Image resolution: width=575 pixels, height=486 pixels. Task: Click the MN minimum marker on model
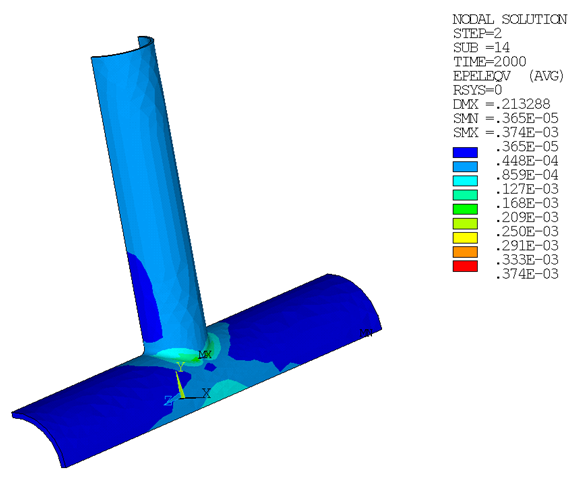tap(366, 333)
